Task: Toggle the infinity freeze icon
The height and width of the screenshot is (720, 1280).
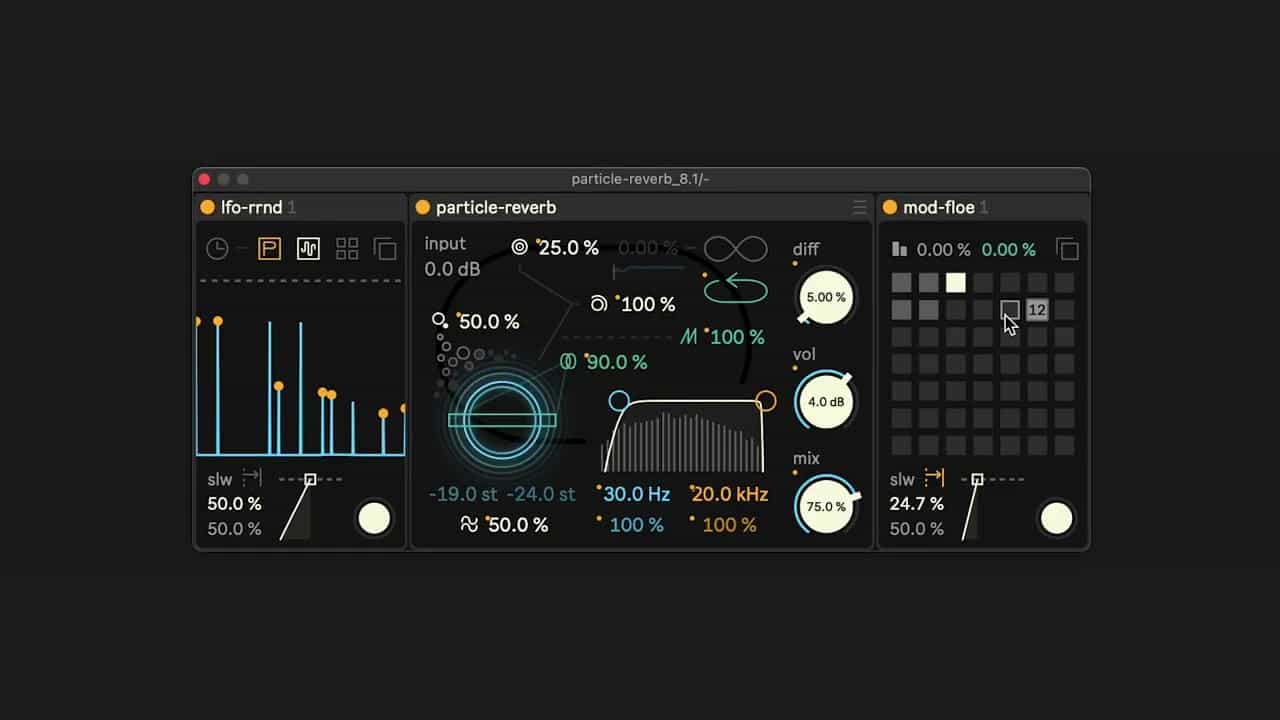Action: coord(736,248)
